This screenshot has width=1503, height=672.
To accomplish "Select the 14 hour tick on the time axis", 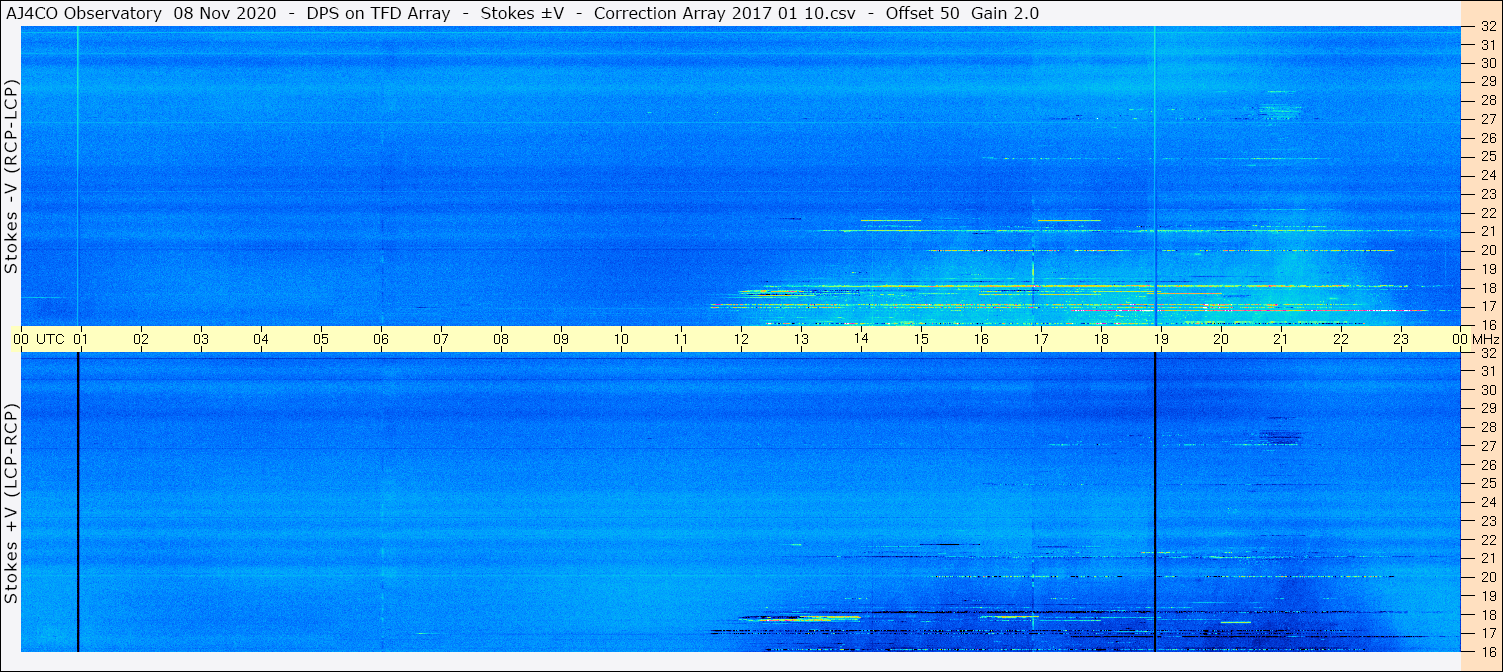I will tap(861, 339).
